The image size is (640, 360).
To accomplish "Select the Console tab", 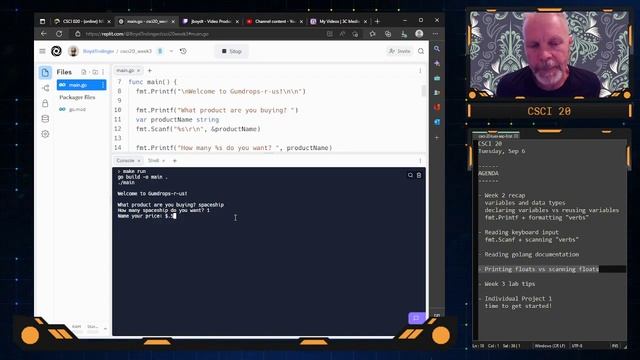I will pos(125,161).
